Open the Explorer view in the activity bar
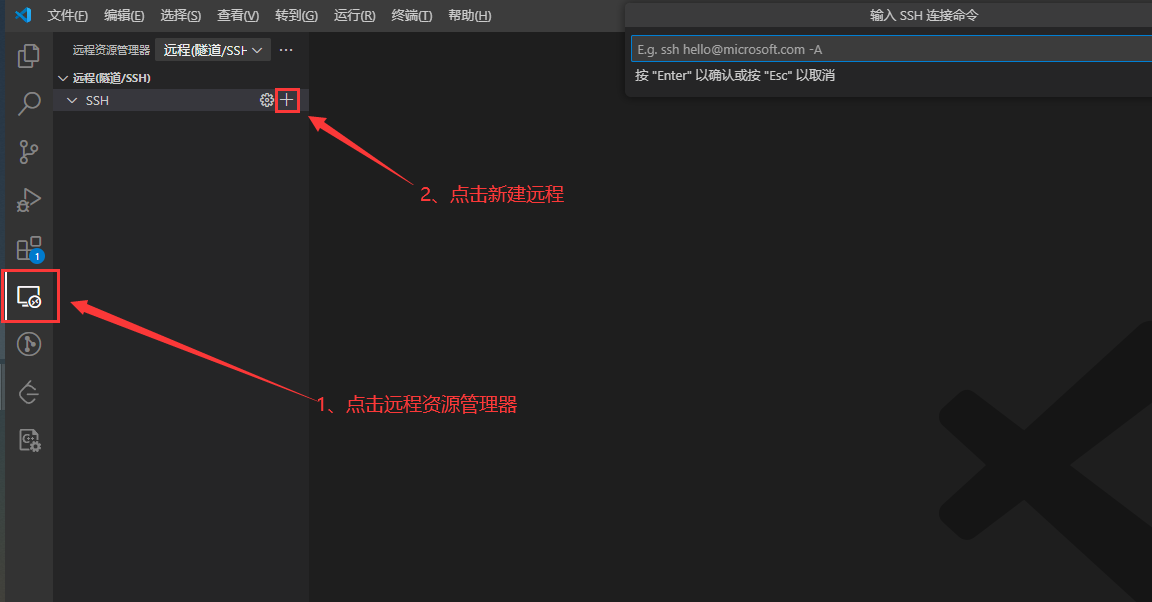 (x=29, y=56)
